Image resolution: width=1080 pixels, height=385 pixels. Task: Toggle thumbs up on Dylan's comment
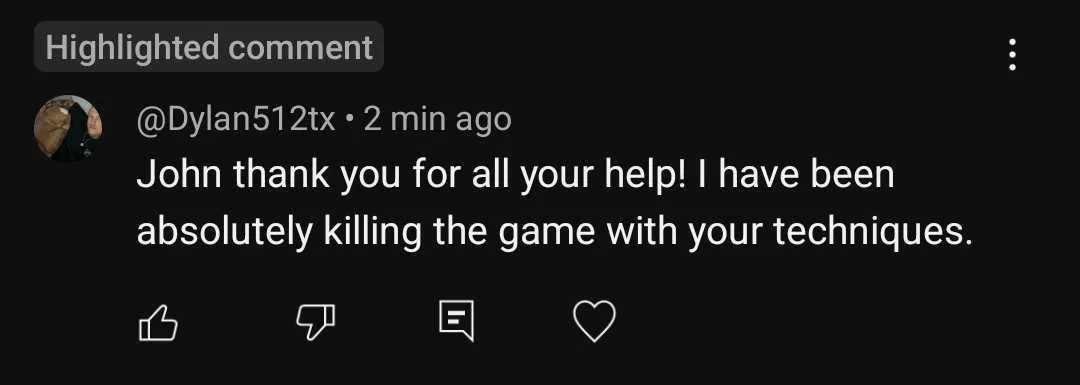click(158, 322)
